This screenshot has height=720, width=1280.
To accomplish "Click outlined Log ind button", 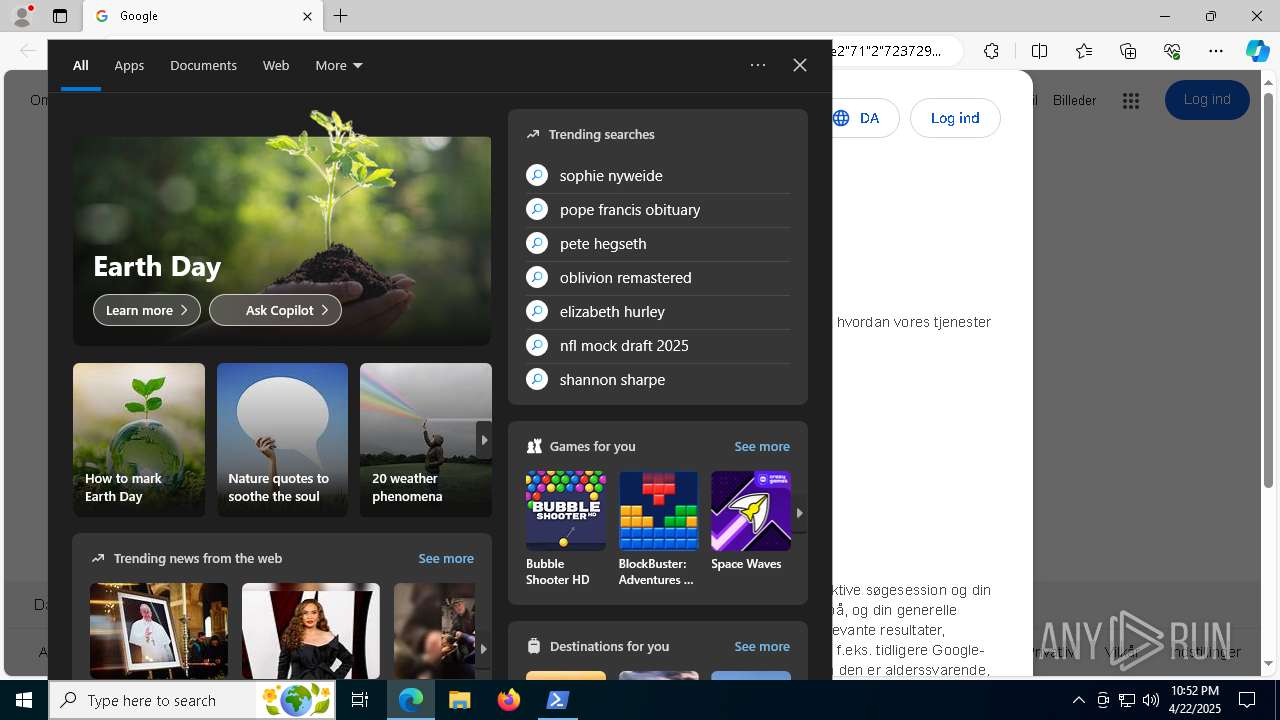I will click(x=955, y=118).
